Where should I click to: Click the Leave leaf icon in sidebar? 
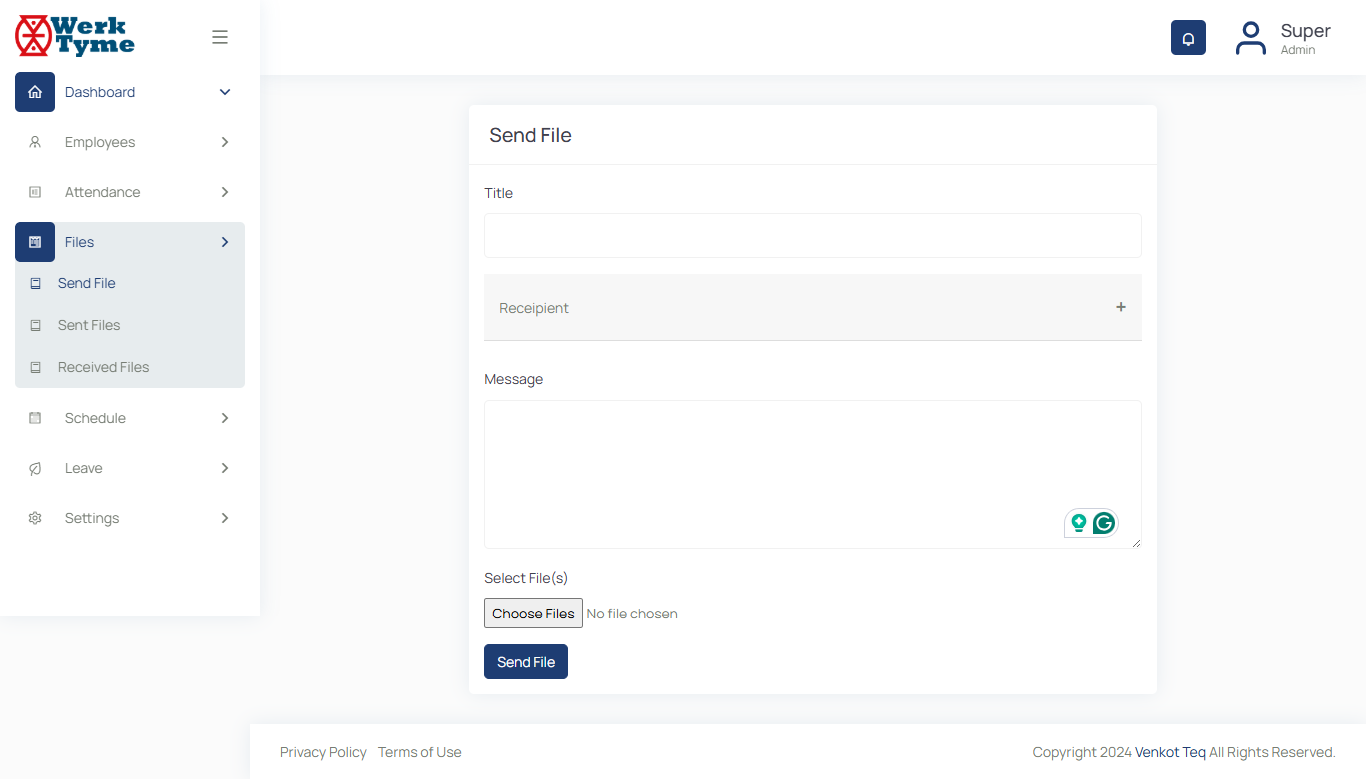tap(35, 468)
